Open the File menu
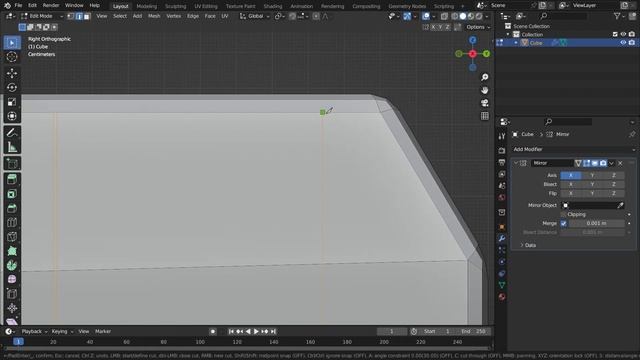 18,5
